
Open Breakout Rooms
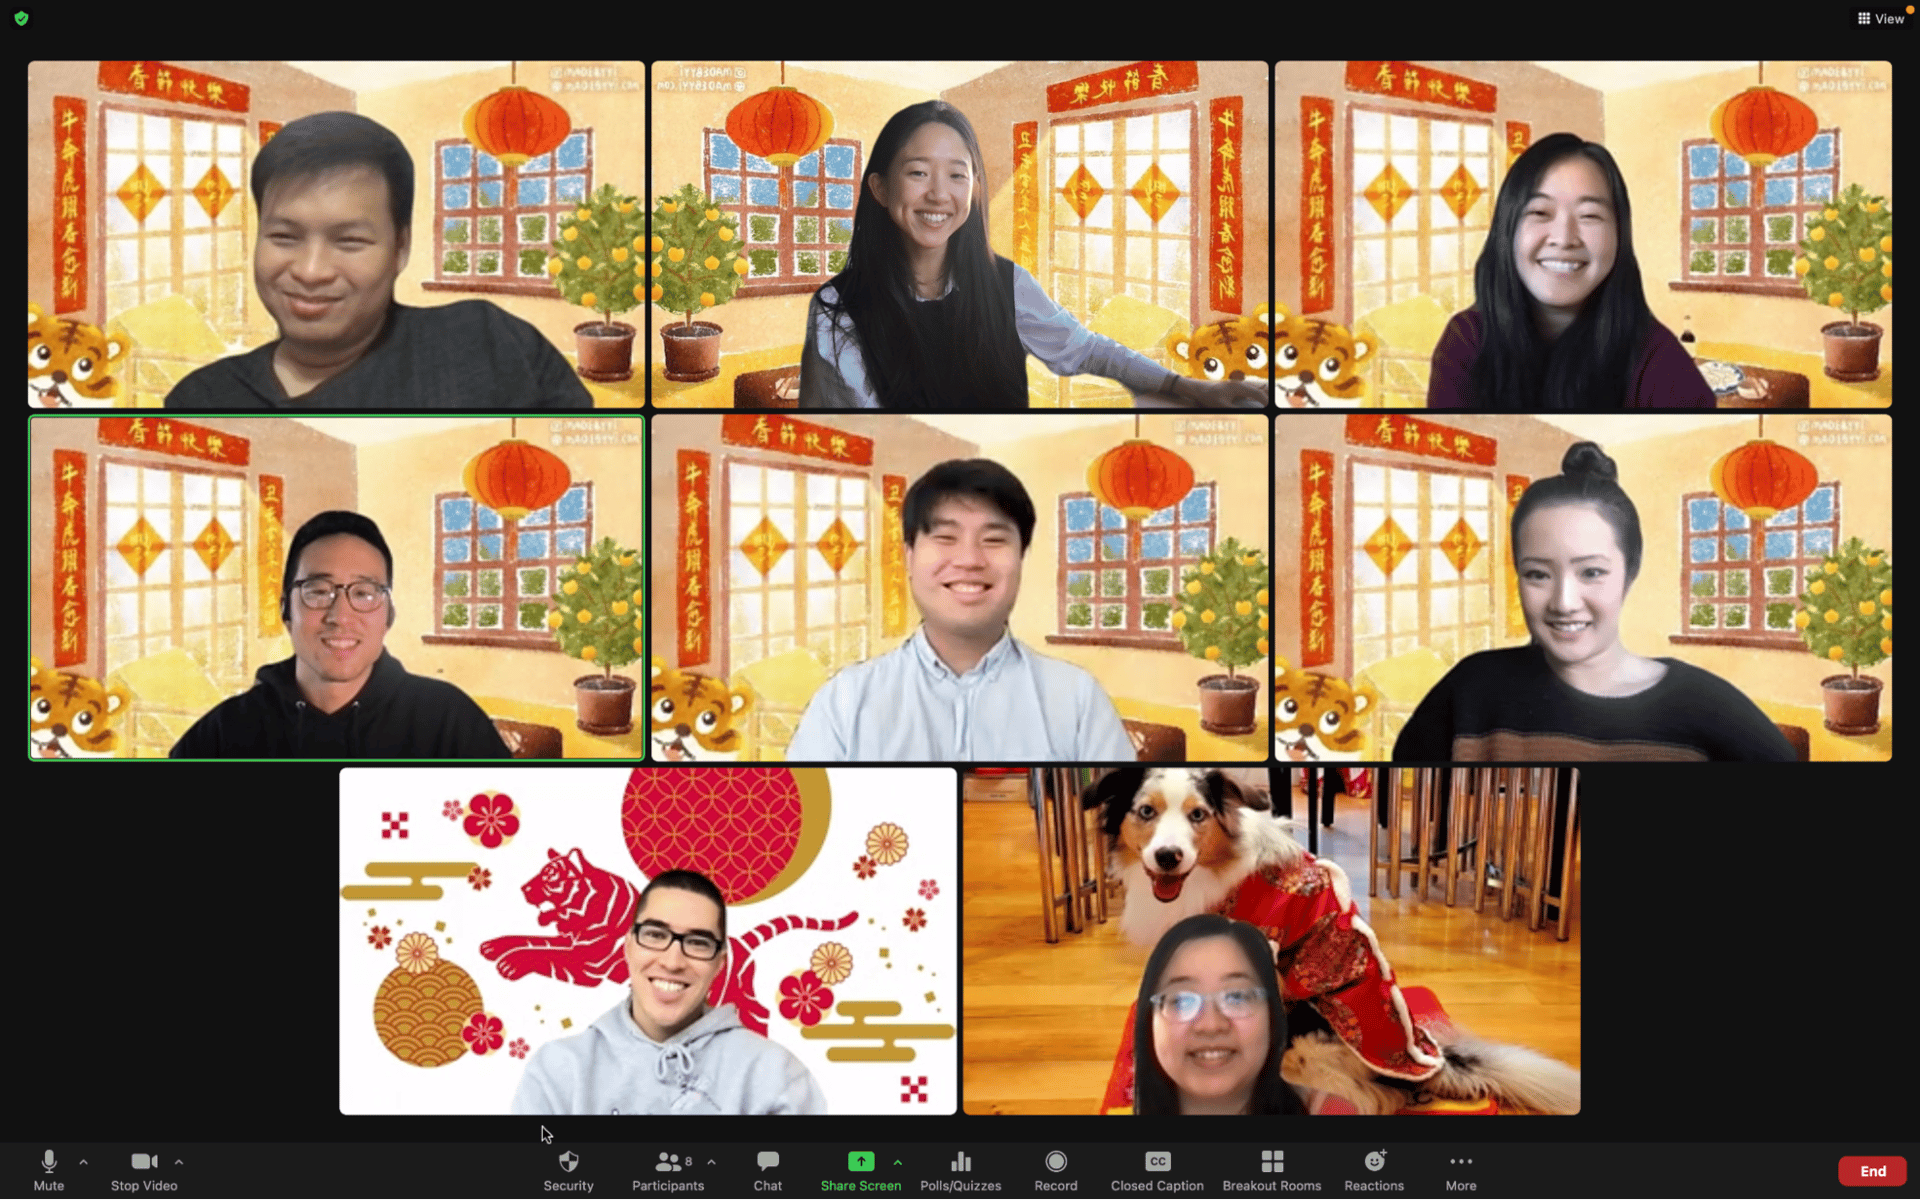pyautogui.click(x=1271, y=1169)
